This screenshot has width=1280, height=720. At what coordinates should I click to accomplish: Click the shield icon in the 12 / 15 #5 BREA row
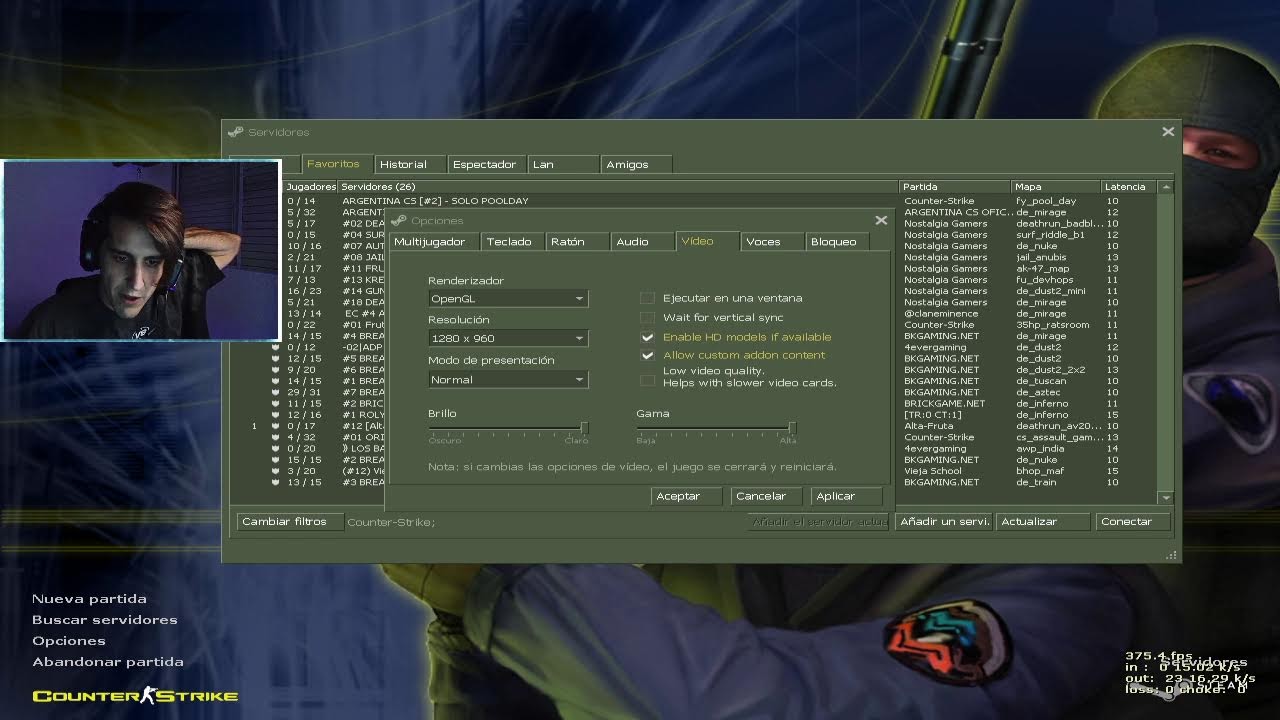click(276, 358)
